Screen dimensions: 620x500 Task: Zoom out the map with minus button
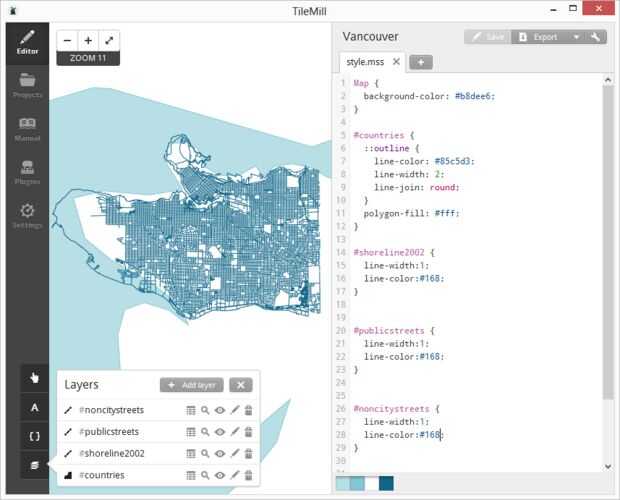pos(67,41)
